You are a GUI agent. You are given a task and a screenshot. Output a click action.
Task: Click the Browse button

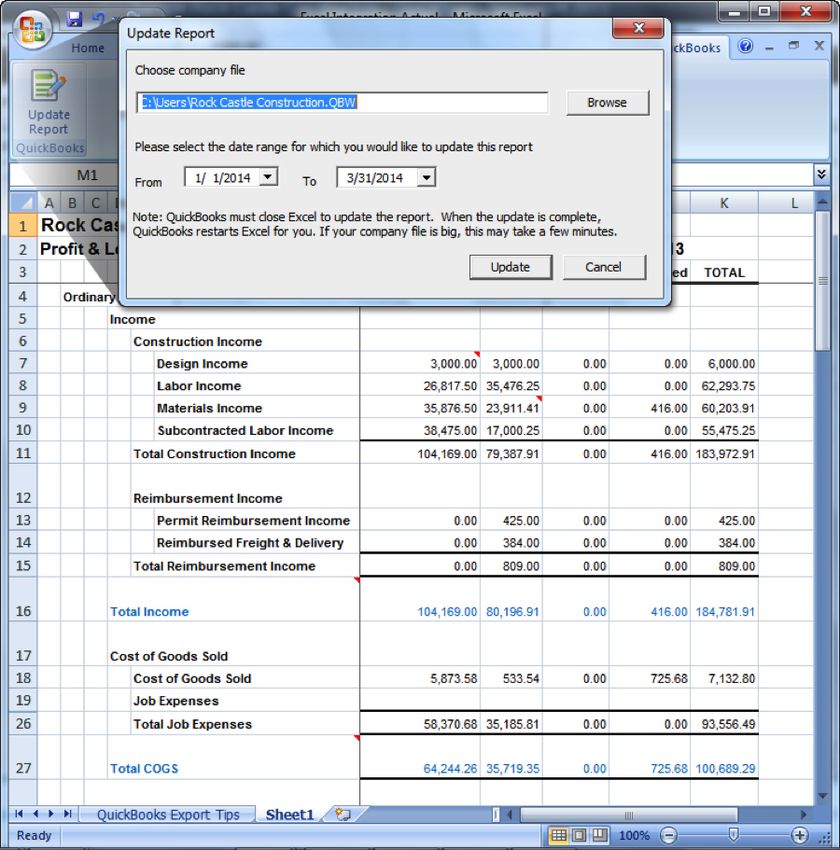click(x=607, y=102)
